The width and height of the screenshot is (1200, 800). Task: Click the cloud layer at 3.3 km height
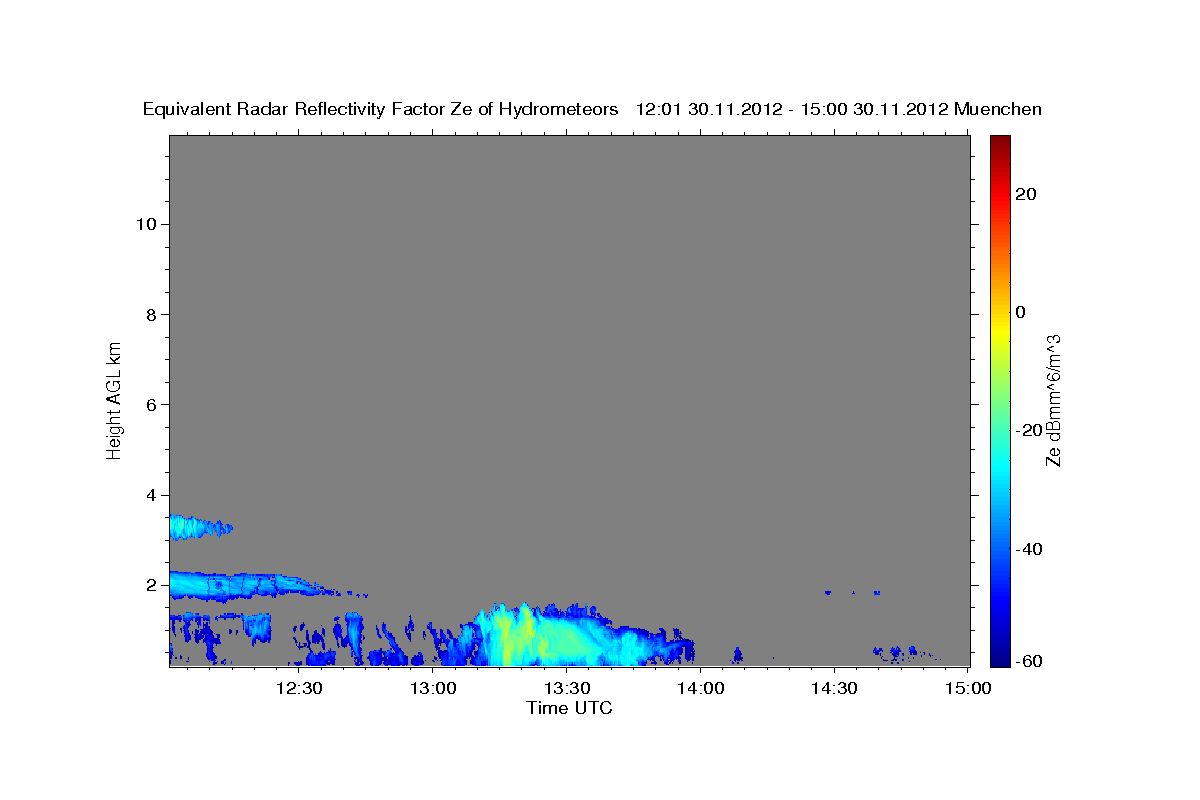coord(198,526)
